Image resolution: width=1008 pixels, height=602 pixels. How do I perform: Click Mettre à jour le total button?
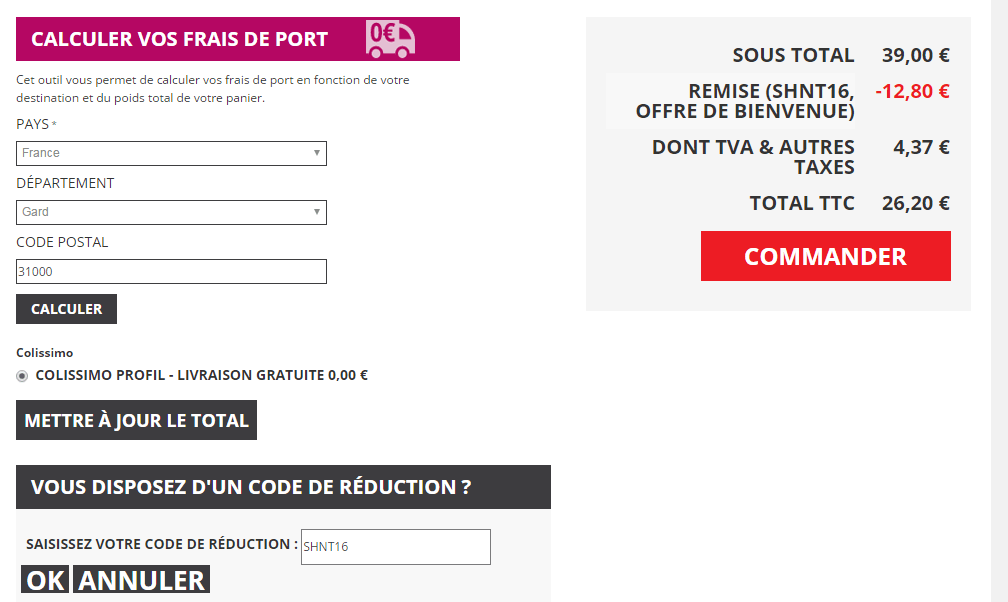(136, 420)
